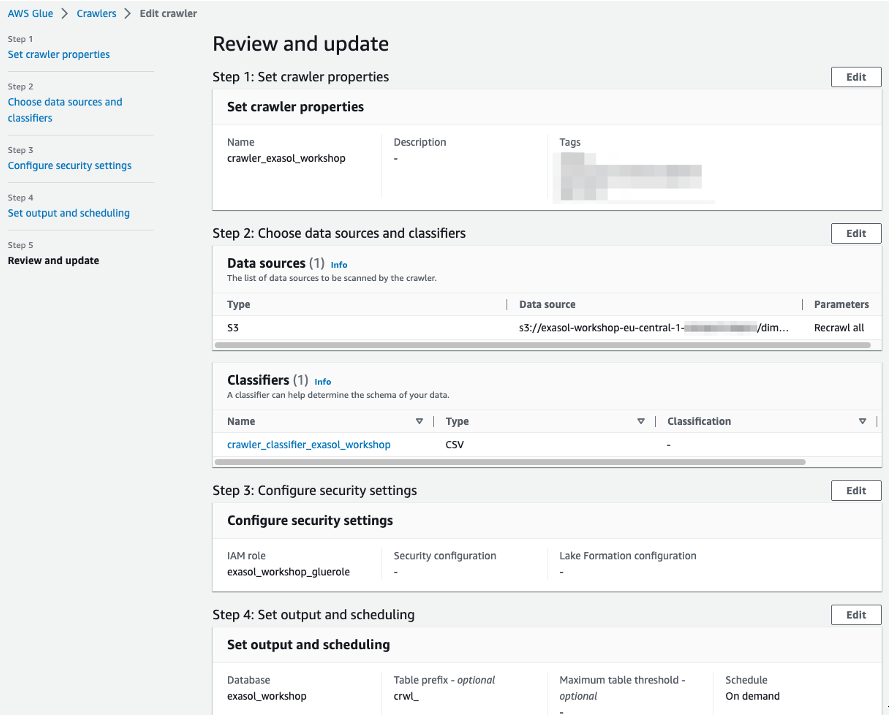This screenshot has width=889, height=716.
Task: Click chevron separator before Edit crawler
Action: [128, 14]
